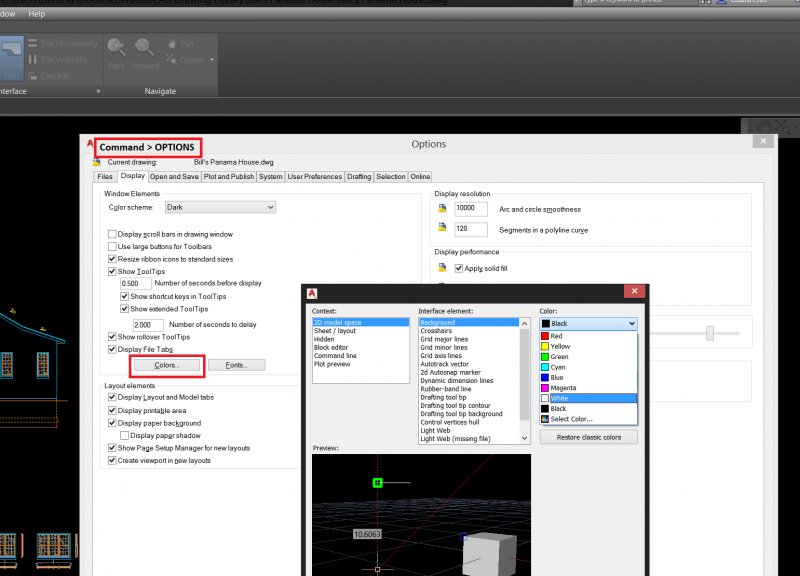
Task: Enable Use large buttons for Toolbars
Action: [x=112, y=246]
